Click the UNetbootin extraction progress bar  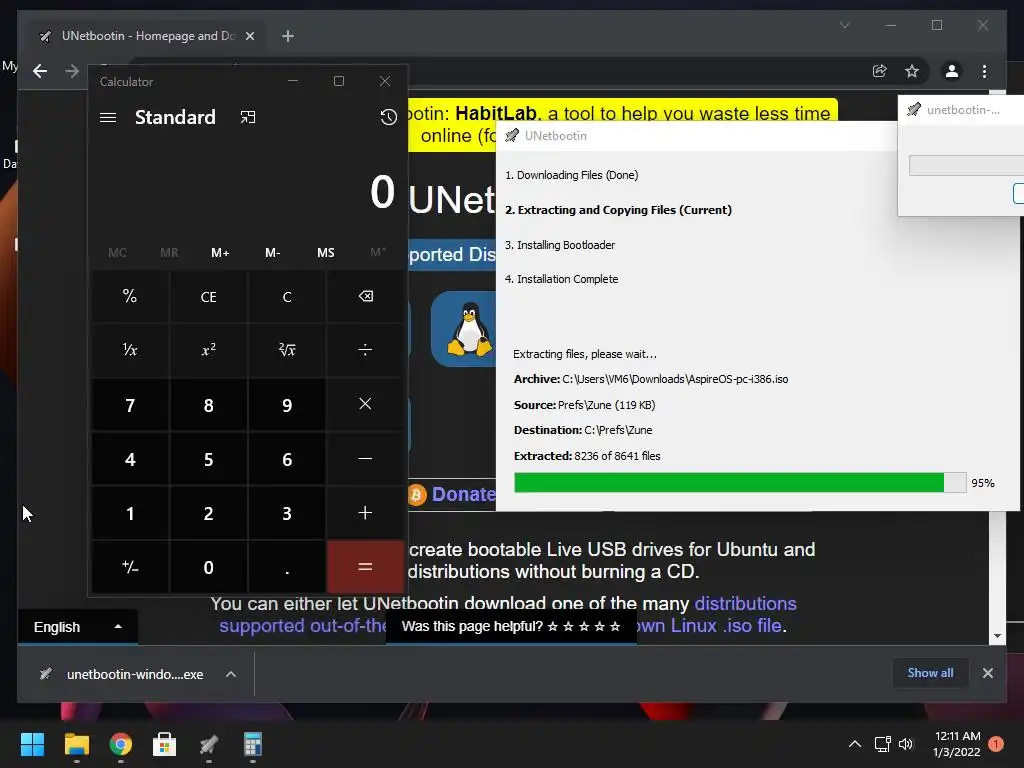740,483
